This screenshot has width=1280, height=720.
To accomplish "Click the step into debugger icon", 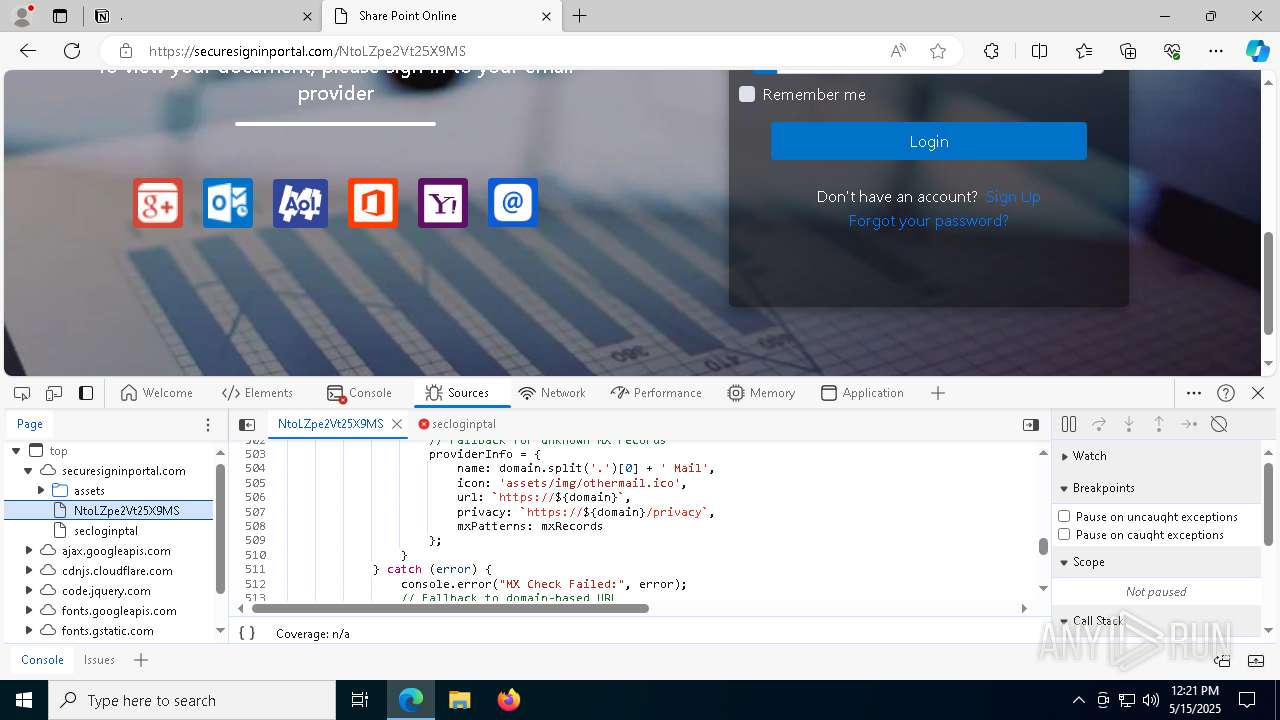I will click(1129, 424).
